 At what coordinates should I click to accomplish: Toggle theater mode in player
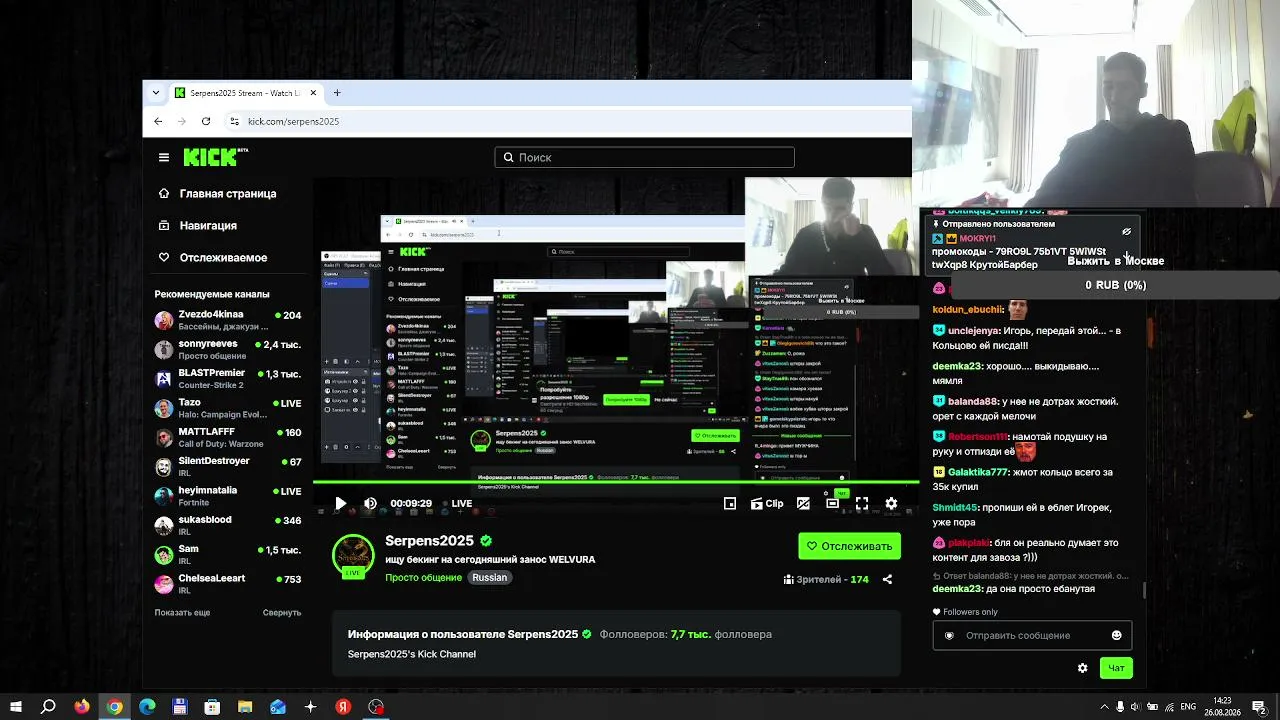click(832, 504)
